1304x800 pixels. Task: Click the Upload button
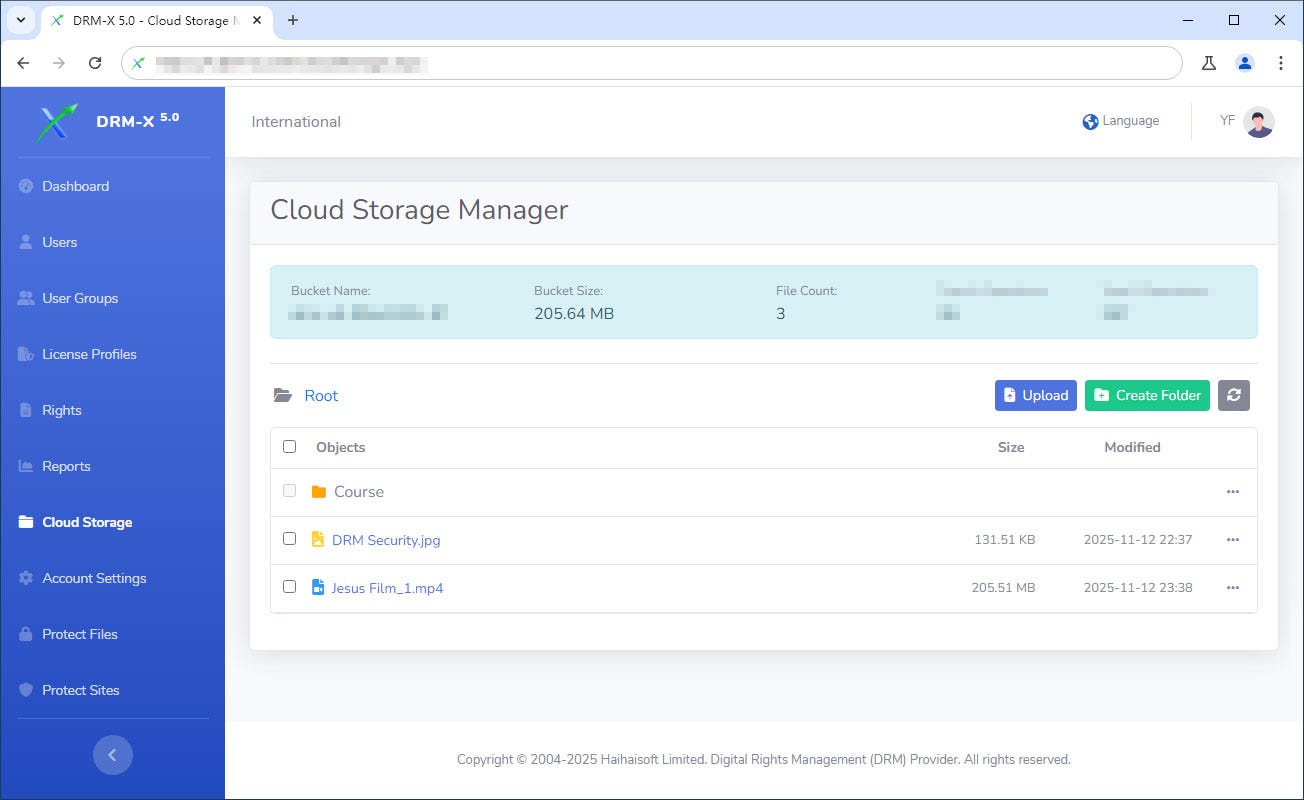tap(1036, 395)
